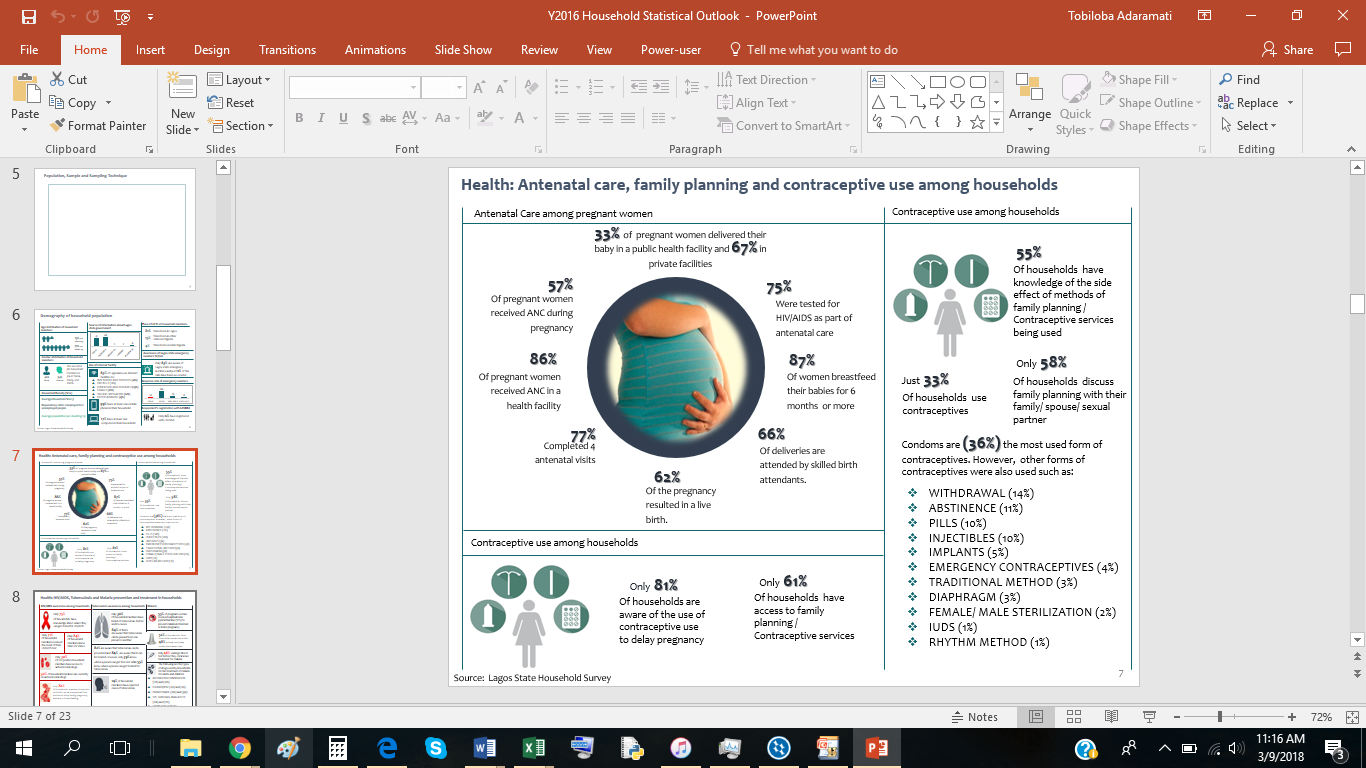Select the 5-Point Star shape
Viewport: 1366px width, 768px height.
pos(978,122)
